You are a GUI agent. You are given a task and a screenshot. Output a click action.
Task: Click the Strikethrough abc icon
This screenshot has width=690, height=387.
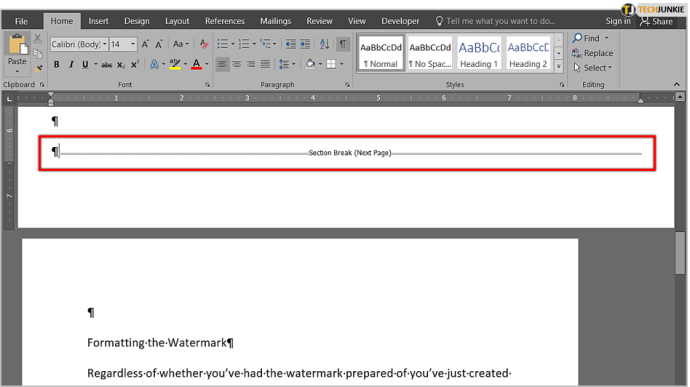click(x=106, y=65)
